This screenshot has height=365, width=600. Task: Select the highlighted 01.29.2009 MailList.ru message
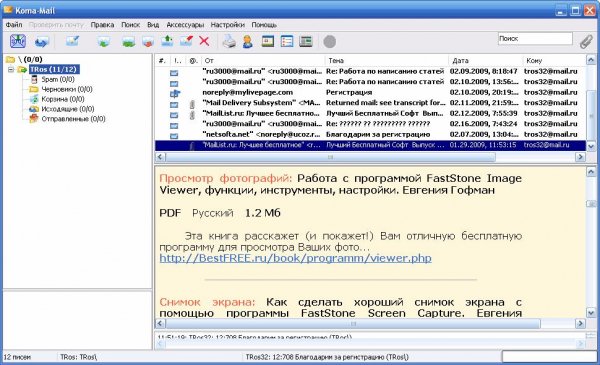tap(370, 145)
